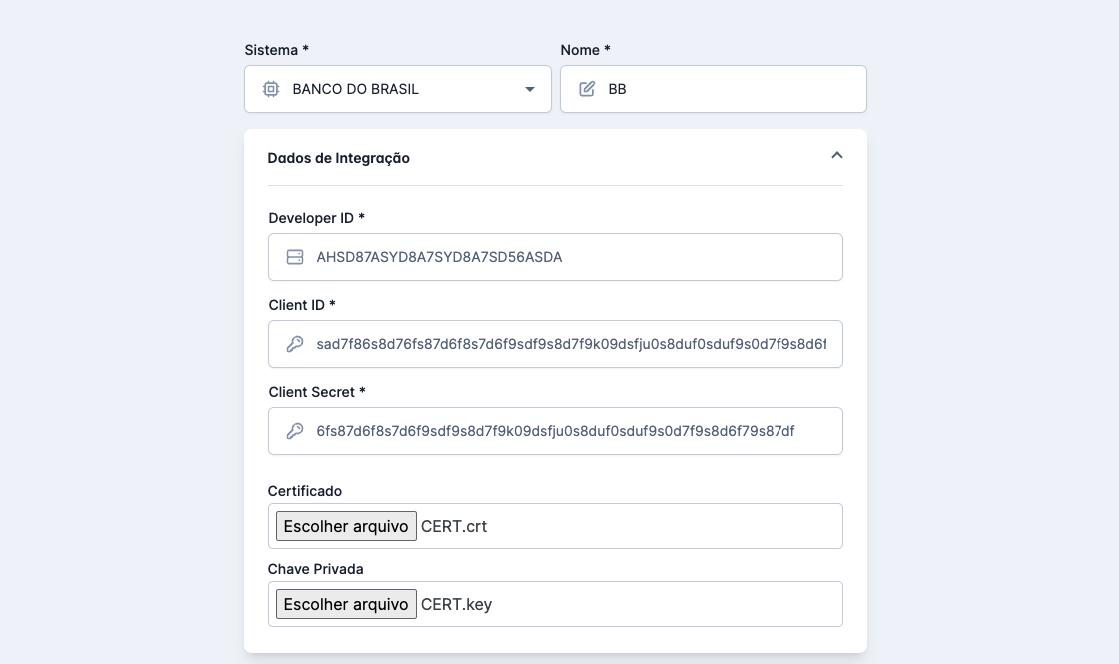Select the BANCO DO BRASIL combo box

point(400,89)
